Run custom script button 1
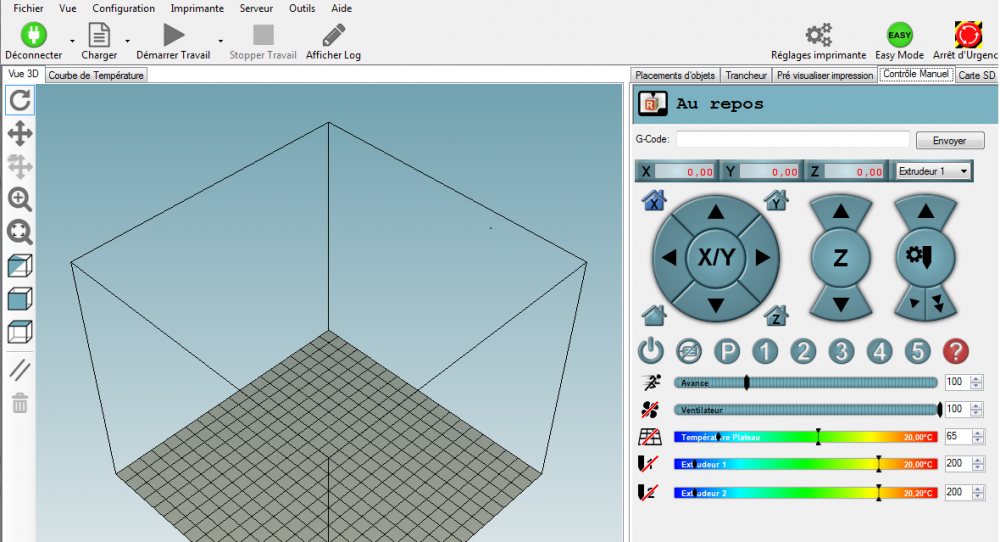Viewport: 1000px width, 542px height. 765,351
